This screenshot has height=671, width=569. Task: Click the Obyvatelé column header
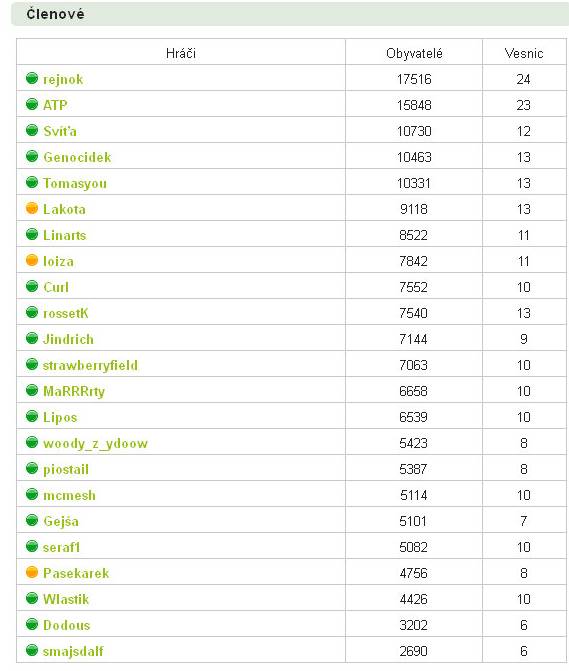point(414,53)
